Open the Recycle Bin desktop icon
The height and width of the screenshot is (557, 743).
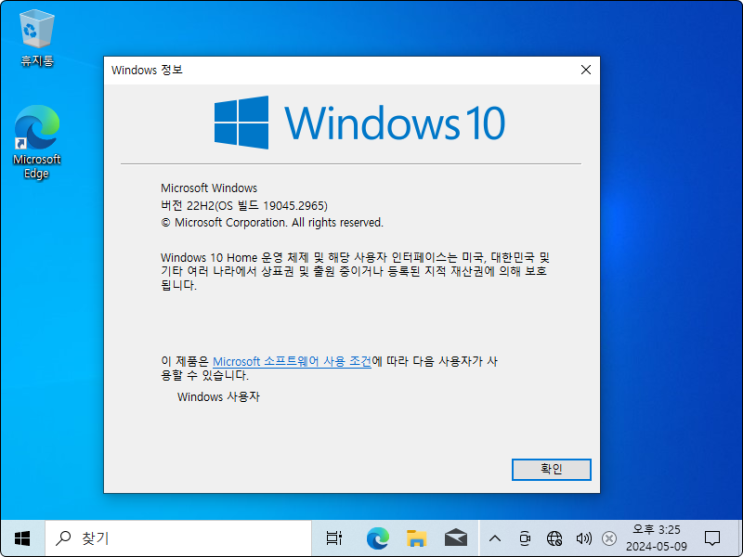point(36,39)
